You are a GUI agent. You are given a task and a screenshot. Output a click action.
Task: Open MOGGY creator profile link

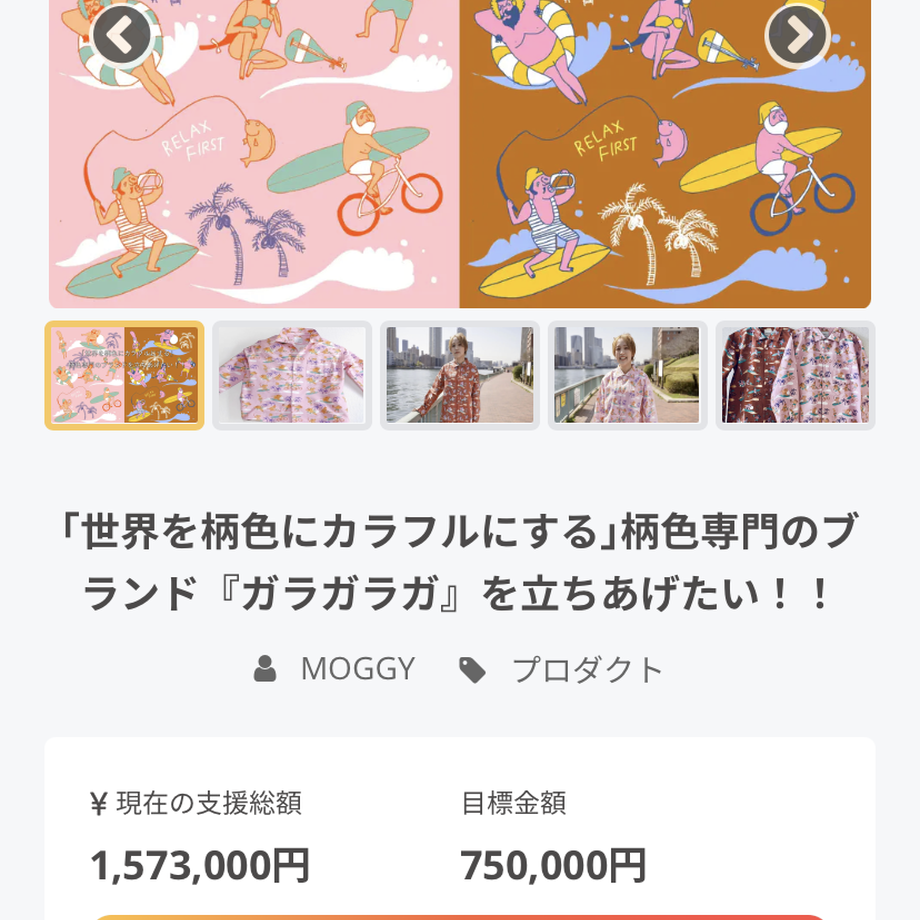click(x=358, y=669)
